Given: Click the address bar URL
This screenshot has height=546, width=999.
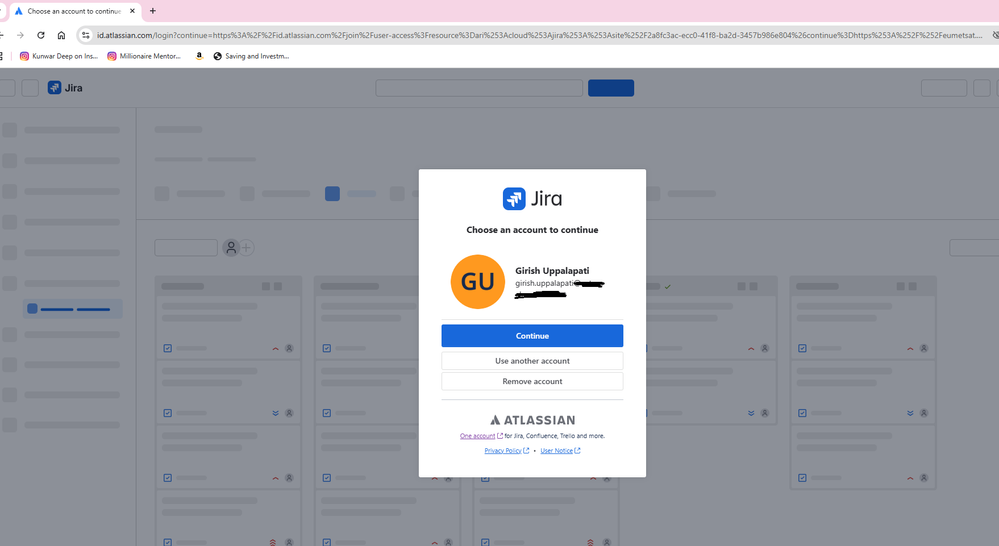Looking at the screenshot, I should (539, 35).
